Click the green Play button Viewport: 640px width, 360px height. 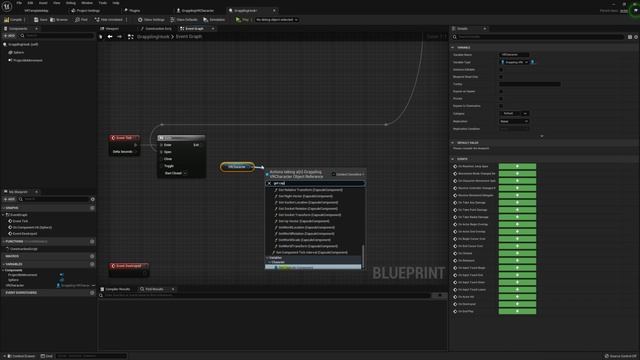click(x=242, y=20)
